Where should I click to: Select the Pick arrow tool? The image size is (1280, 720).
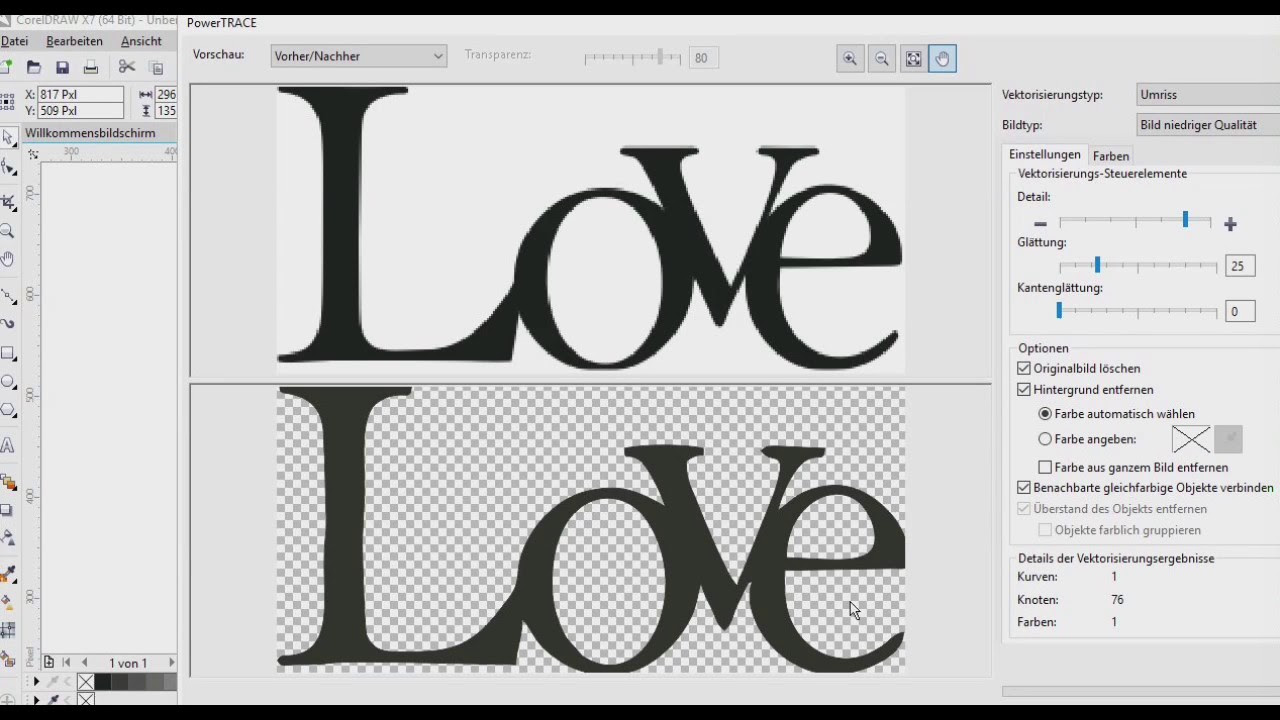point(8,137)
